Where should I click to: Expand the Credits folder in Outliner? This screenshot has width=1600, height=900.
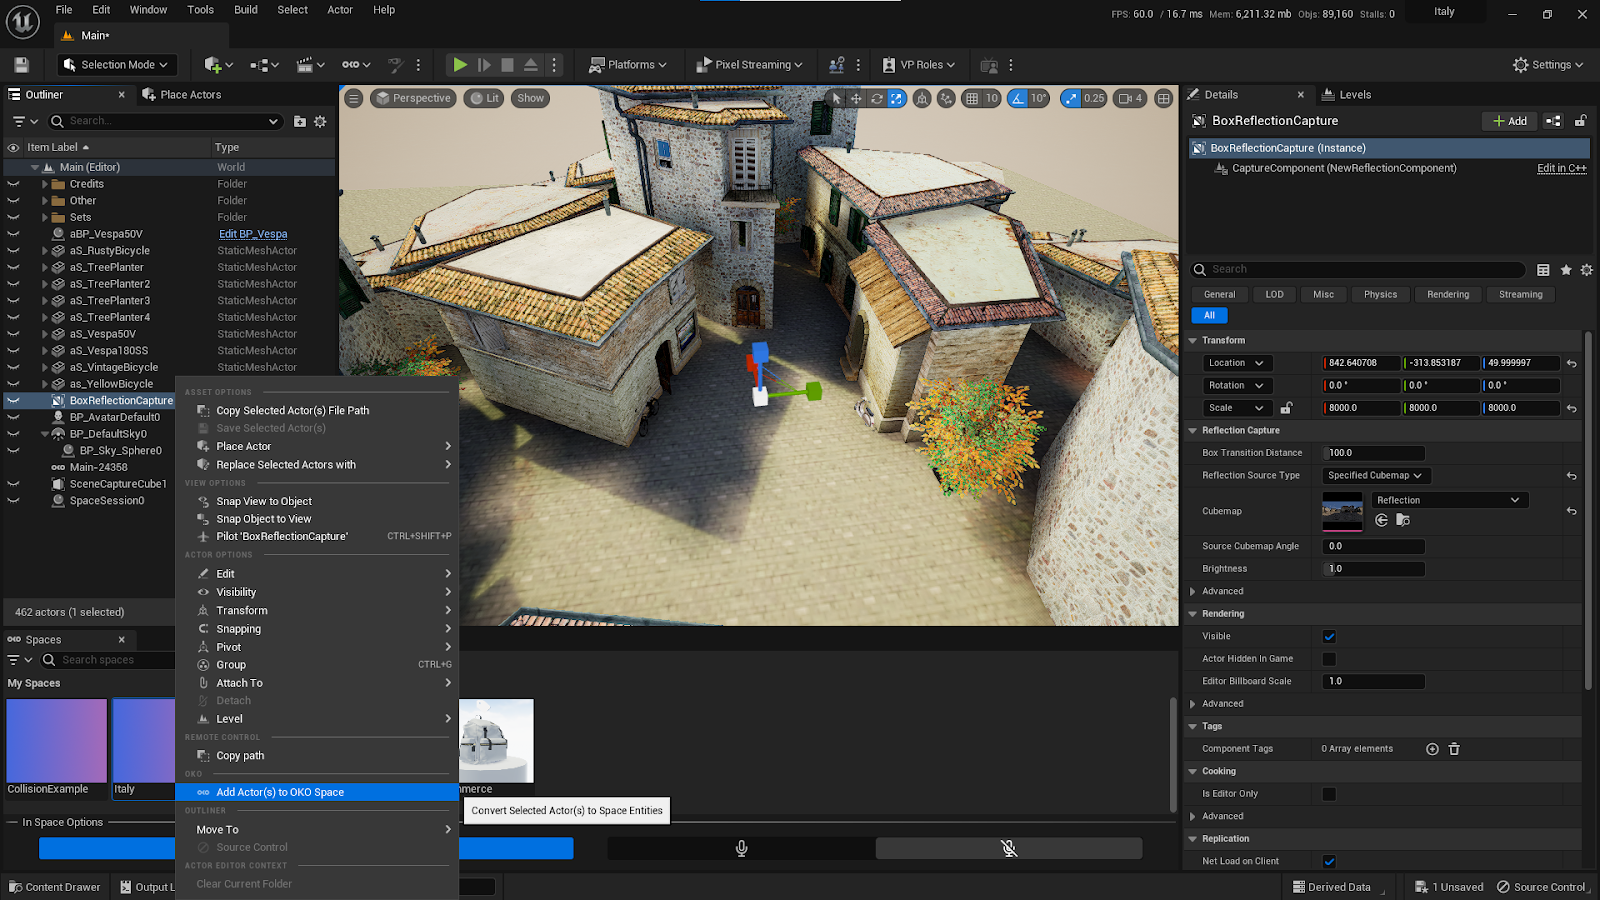[x=45, y=184]
